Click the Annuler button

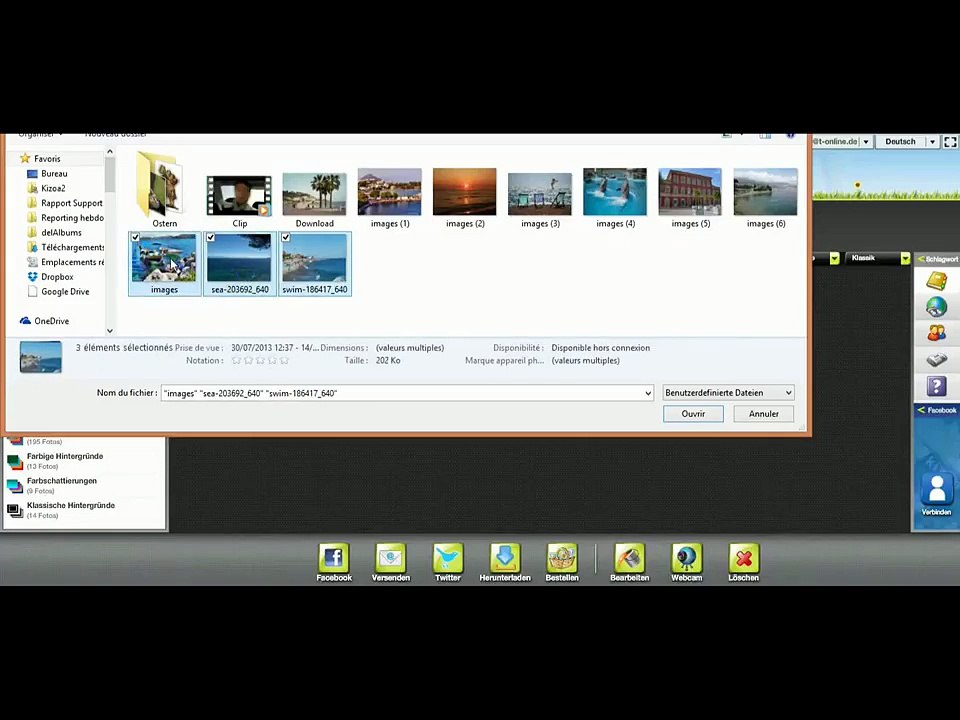tap(763, 414)
